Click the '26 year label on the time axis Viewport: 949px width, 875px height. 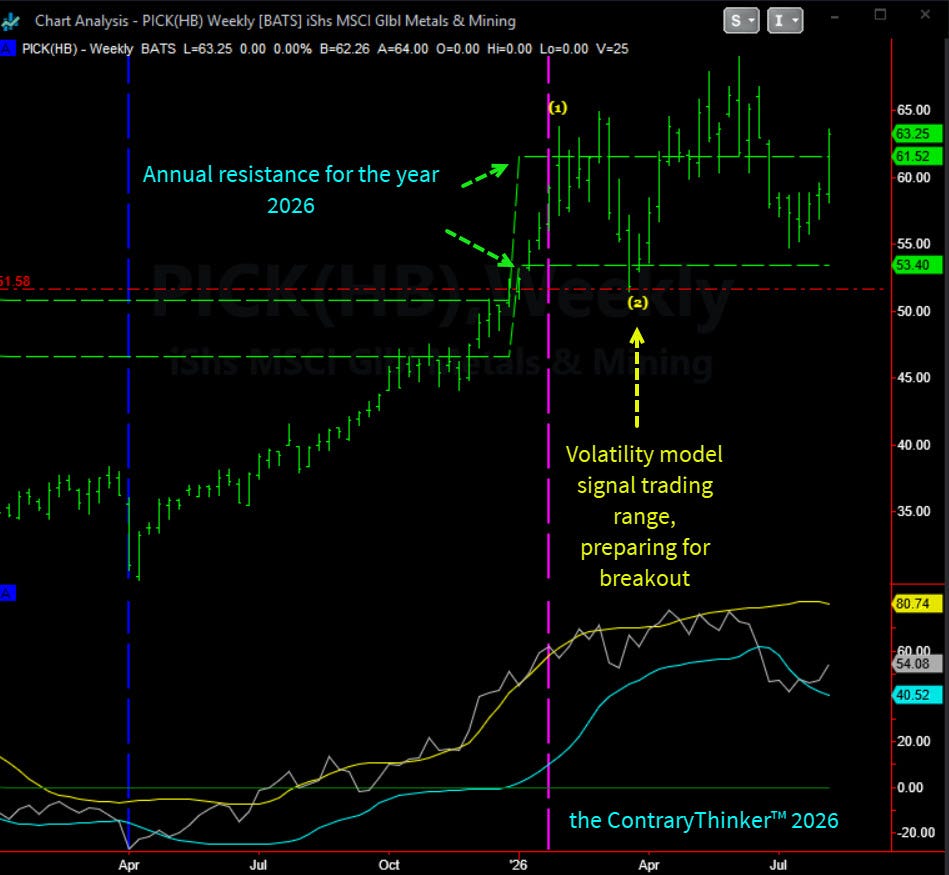[519, 865]
